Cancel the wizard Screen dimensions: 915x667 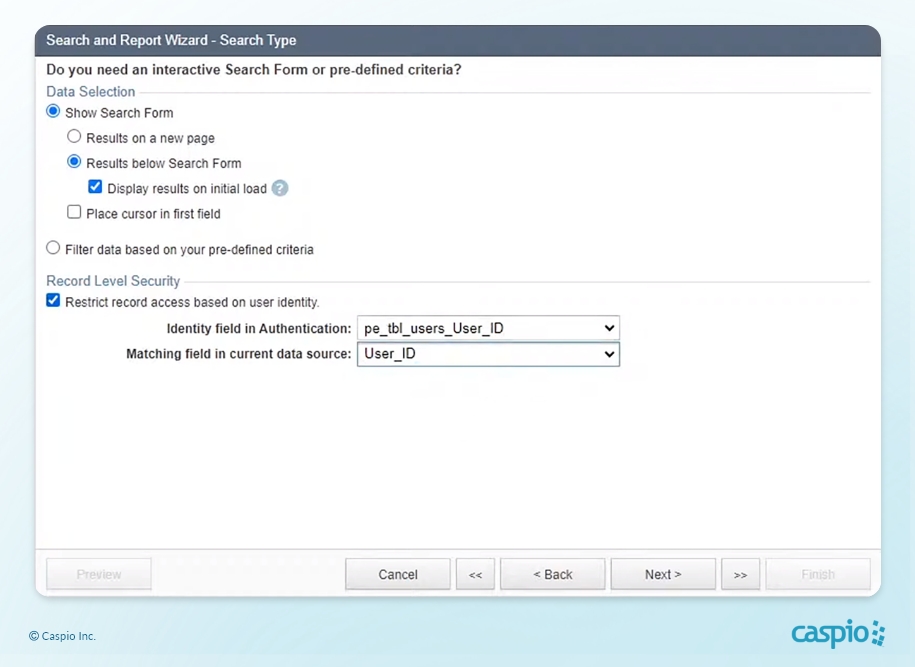(397, 574)
